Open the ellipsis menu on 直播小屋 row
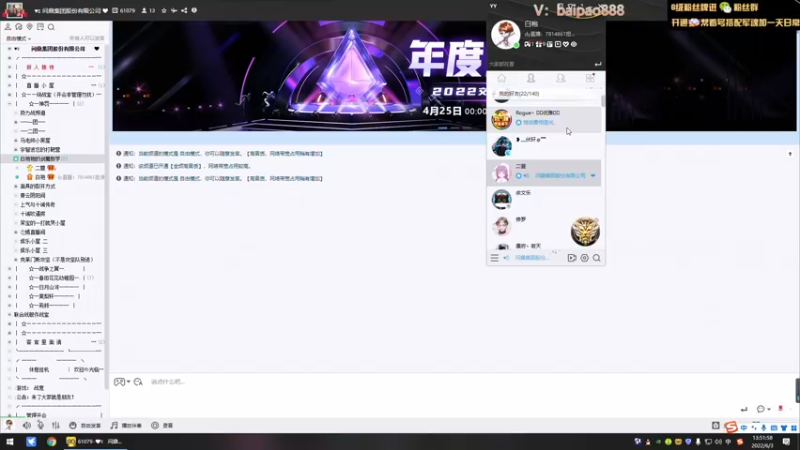 [x=93, y=85]
